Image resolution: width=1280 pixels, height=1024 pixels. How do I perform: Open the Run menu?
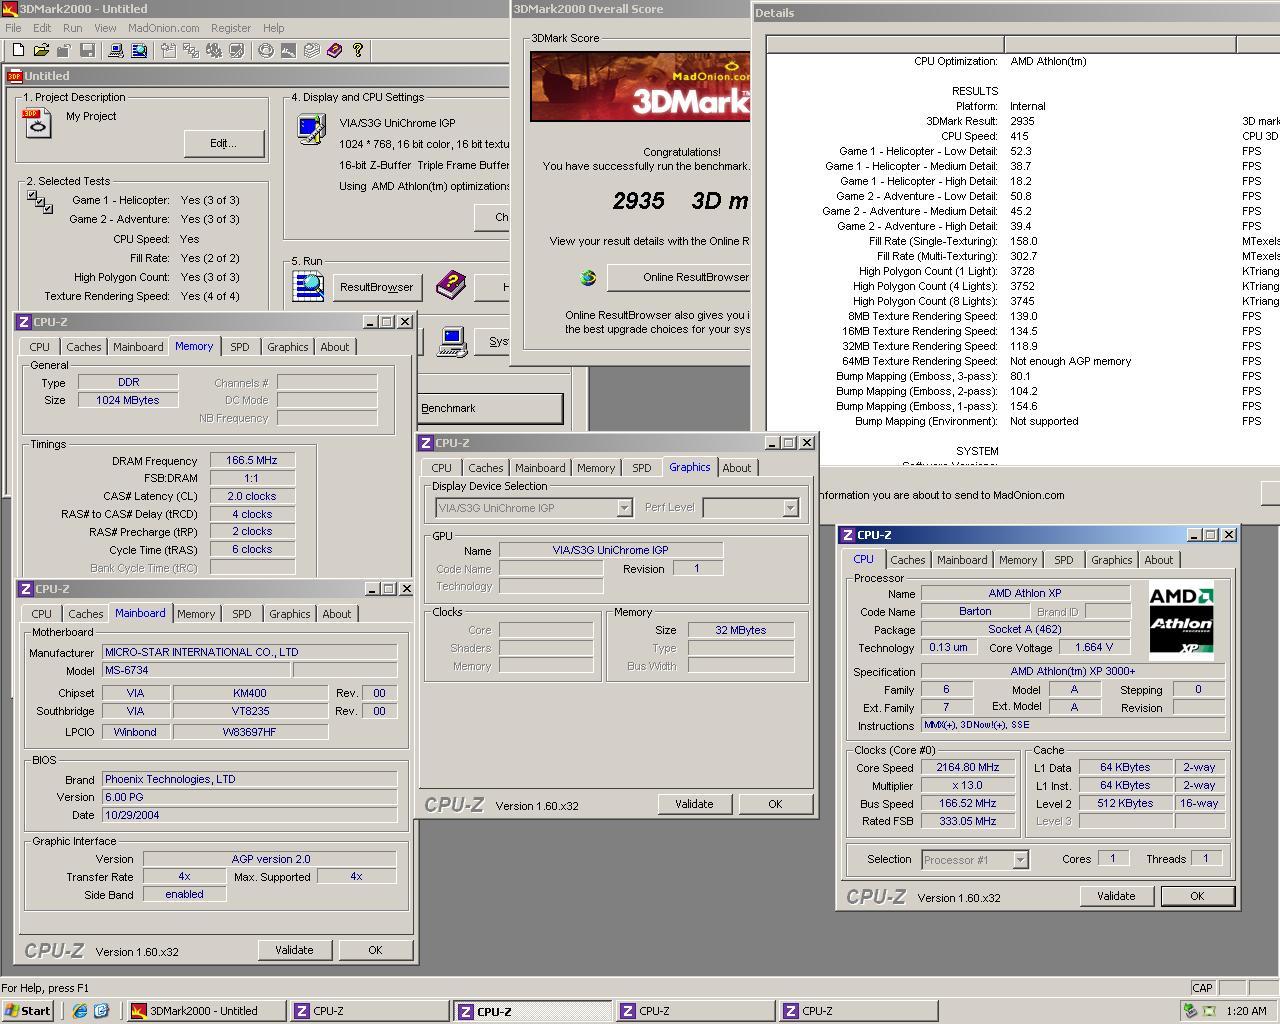pos(72,28)
